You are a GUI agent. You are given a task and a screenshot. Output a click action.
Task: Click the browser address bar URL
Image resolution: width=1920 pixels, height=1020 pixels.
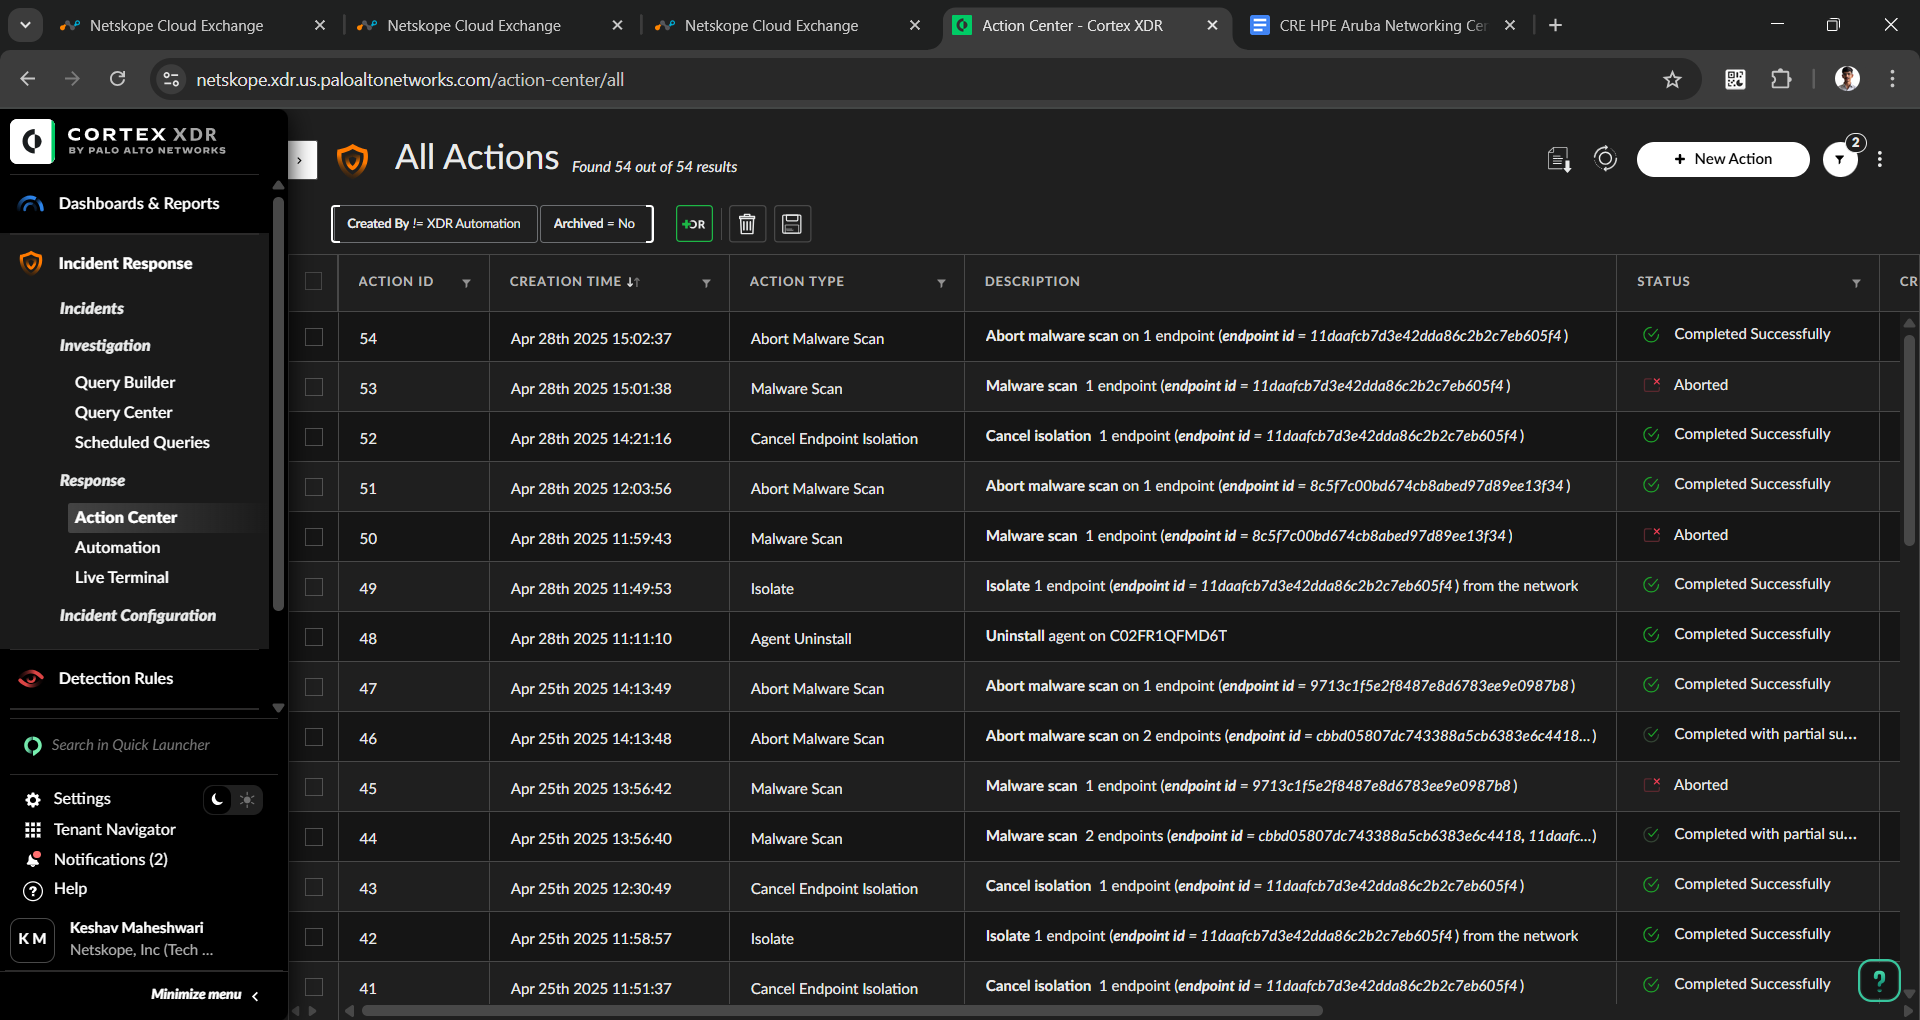pyautogui.click(x=410, y=80)
